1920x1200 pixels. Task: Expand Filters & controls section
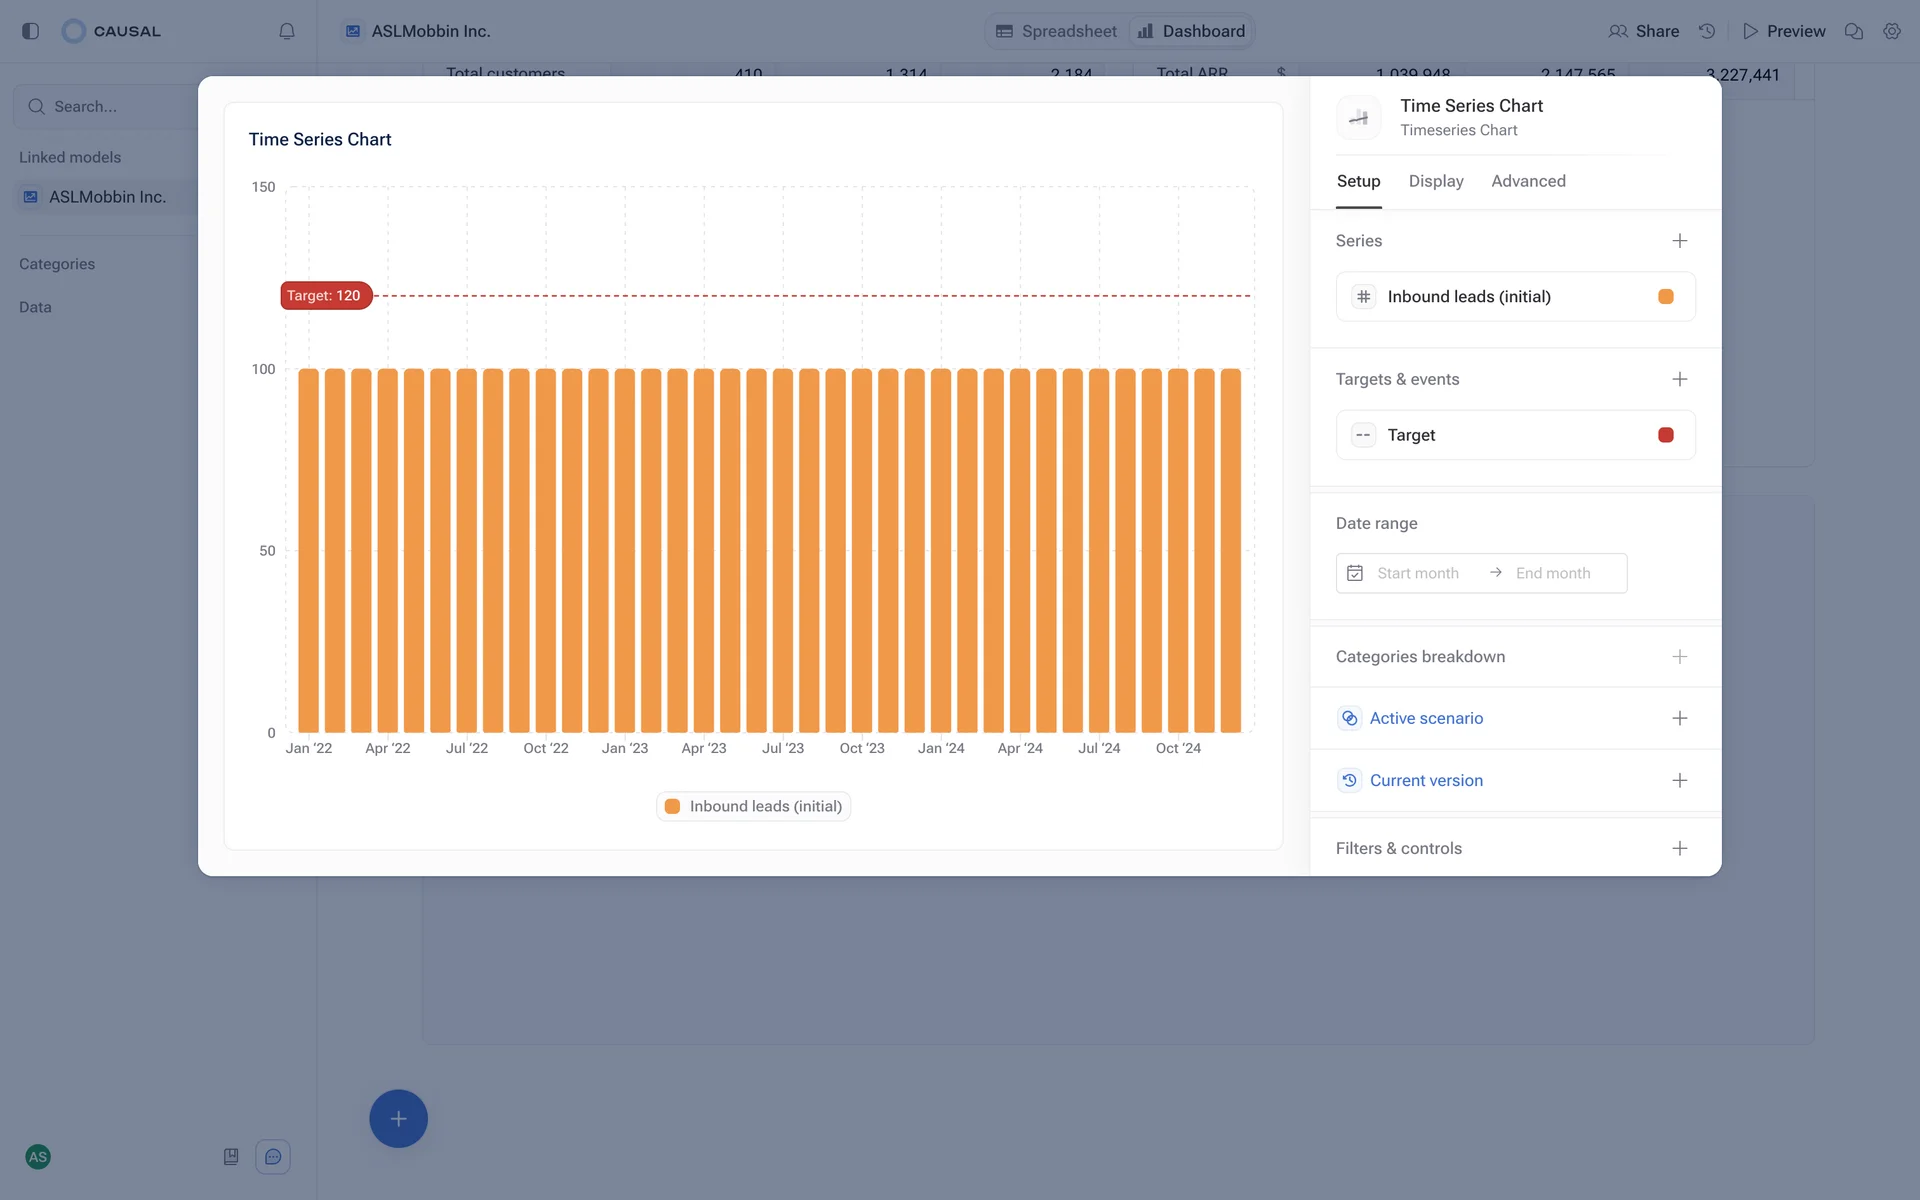[x=1679, y=848]
